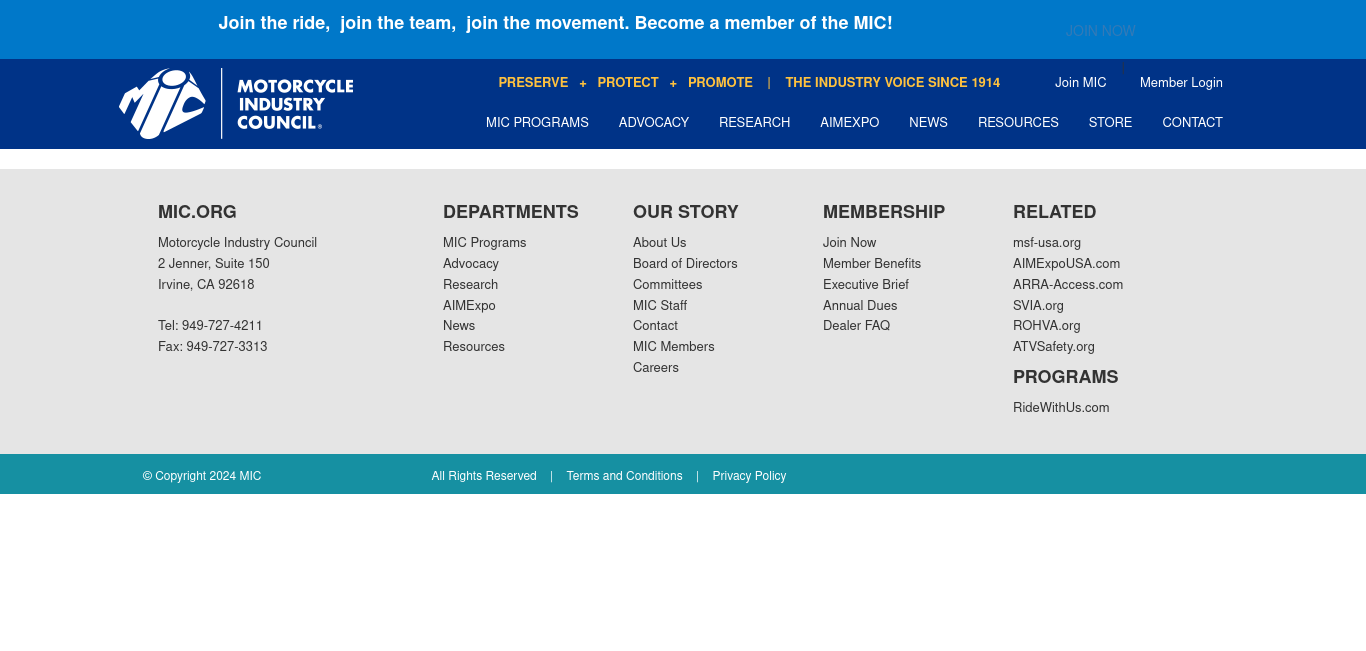Click the Resources link under Departments
Screen dimensions: 1366x651
pyautogui.click(x=474, y=347)
